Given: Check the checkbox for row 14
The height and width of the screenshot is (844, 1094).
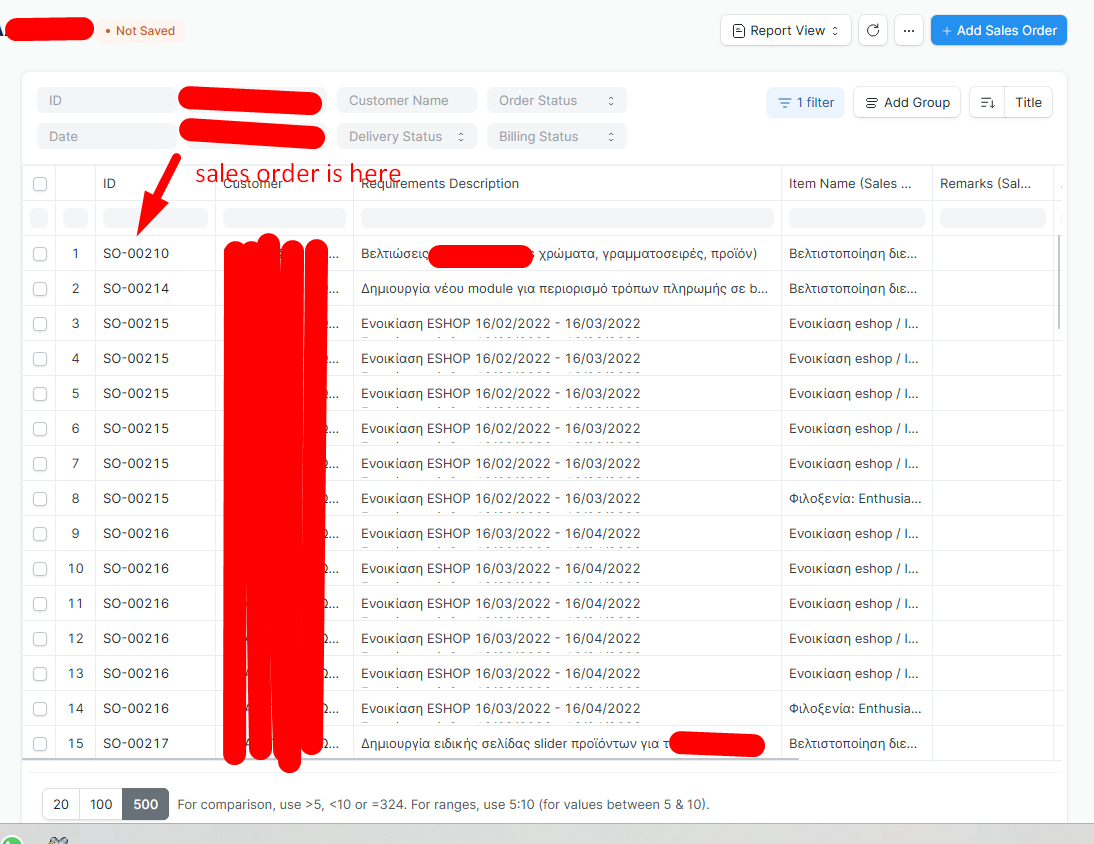Looking at the screenshot, I should tap(40, 709).
